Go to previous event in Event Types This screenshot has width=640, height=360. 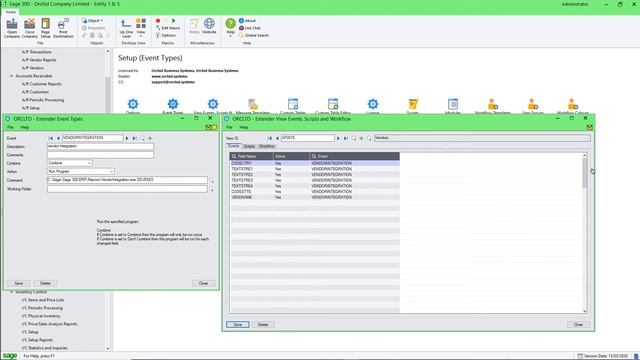(58, 138)
